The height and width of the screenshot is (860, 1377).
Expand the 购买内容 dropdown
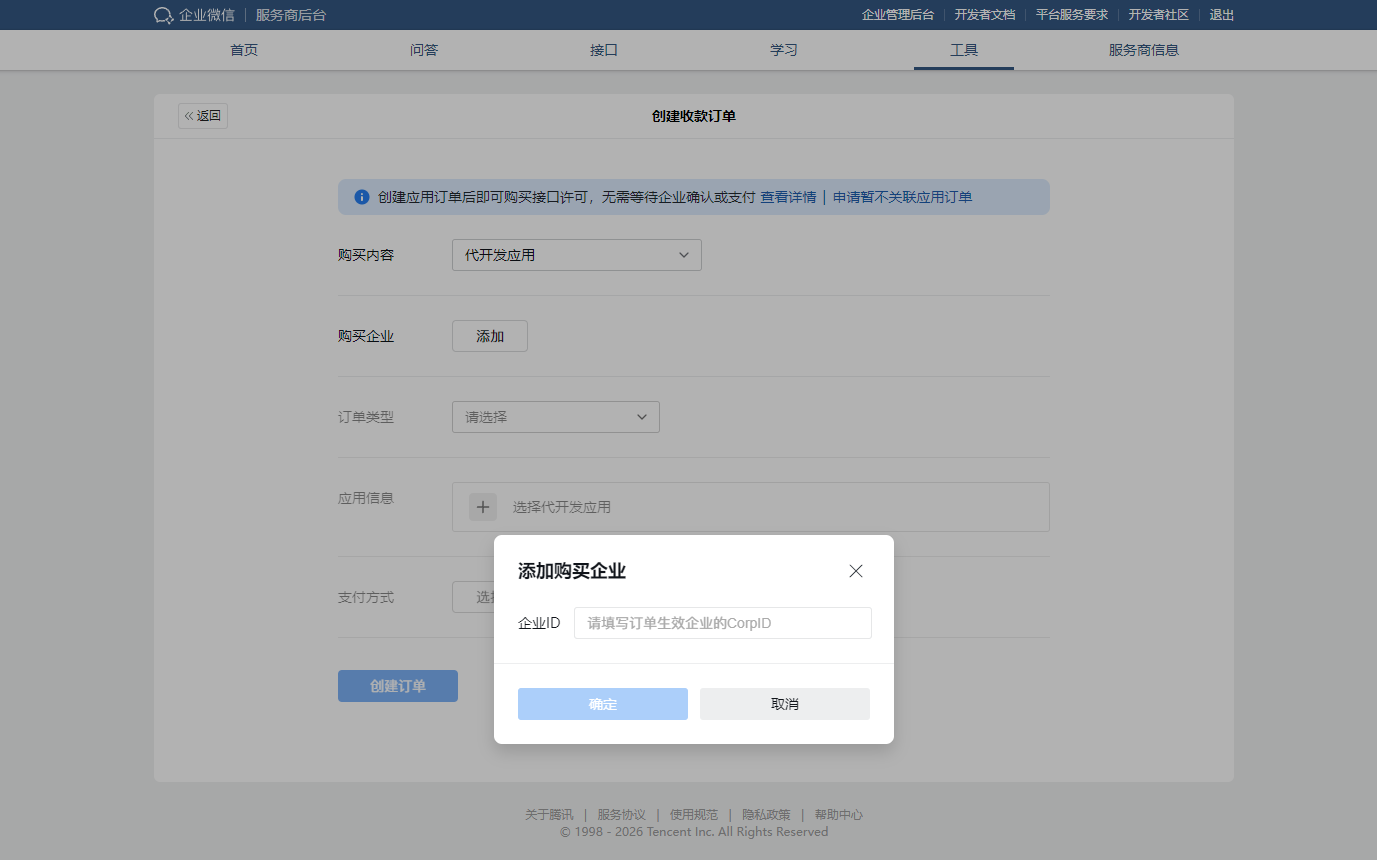point(576,255)
